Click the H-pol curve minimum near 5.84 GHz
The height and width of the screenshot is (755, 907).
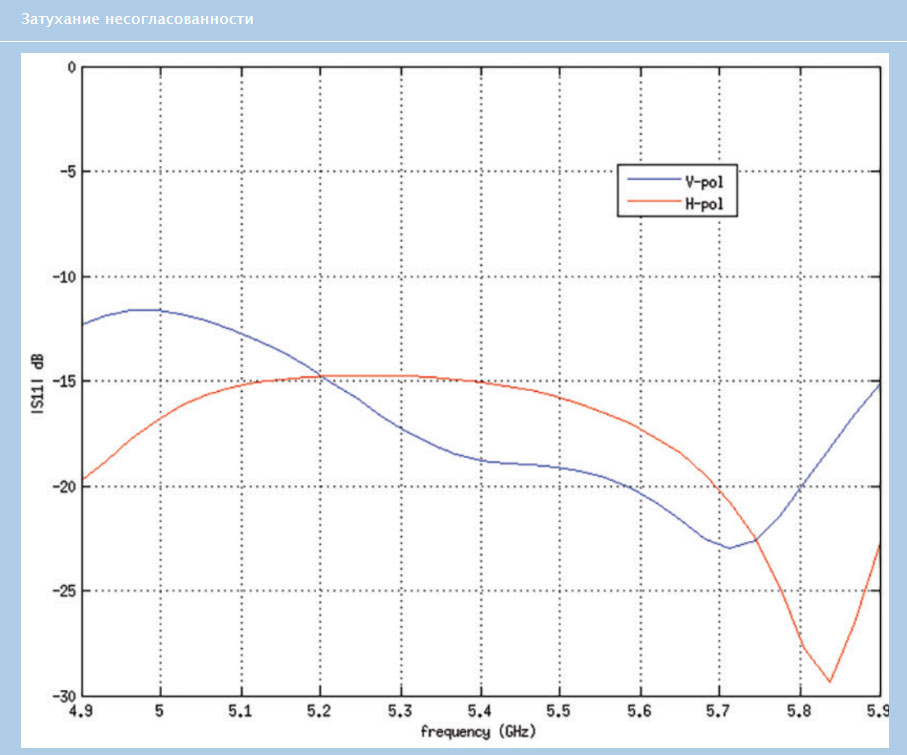829,682
